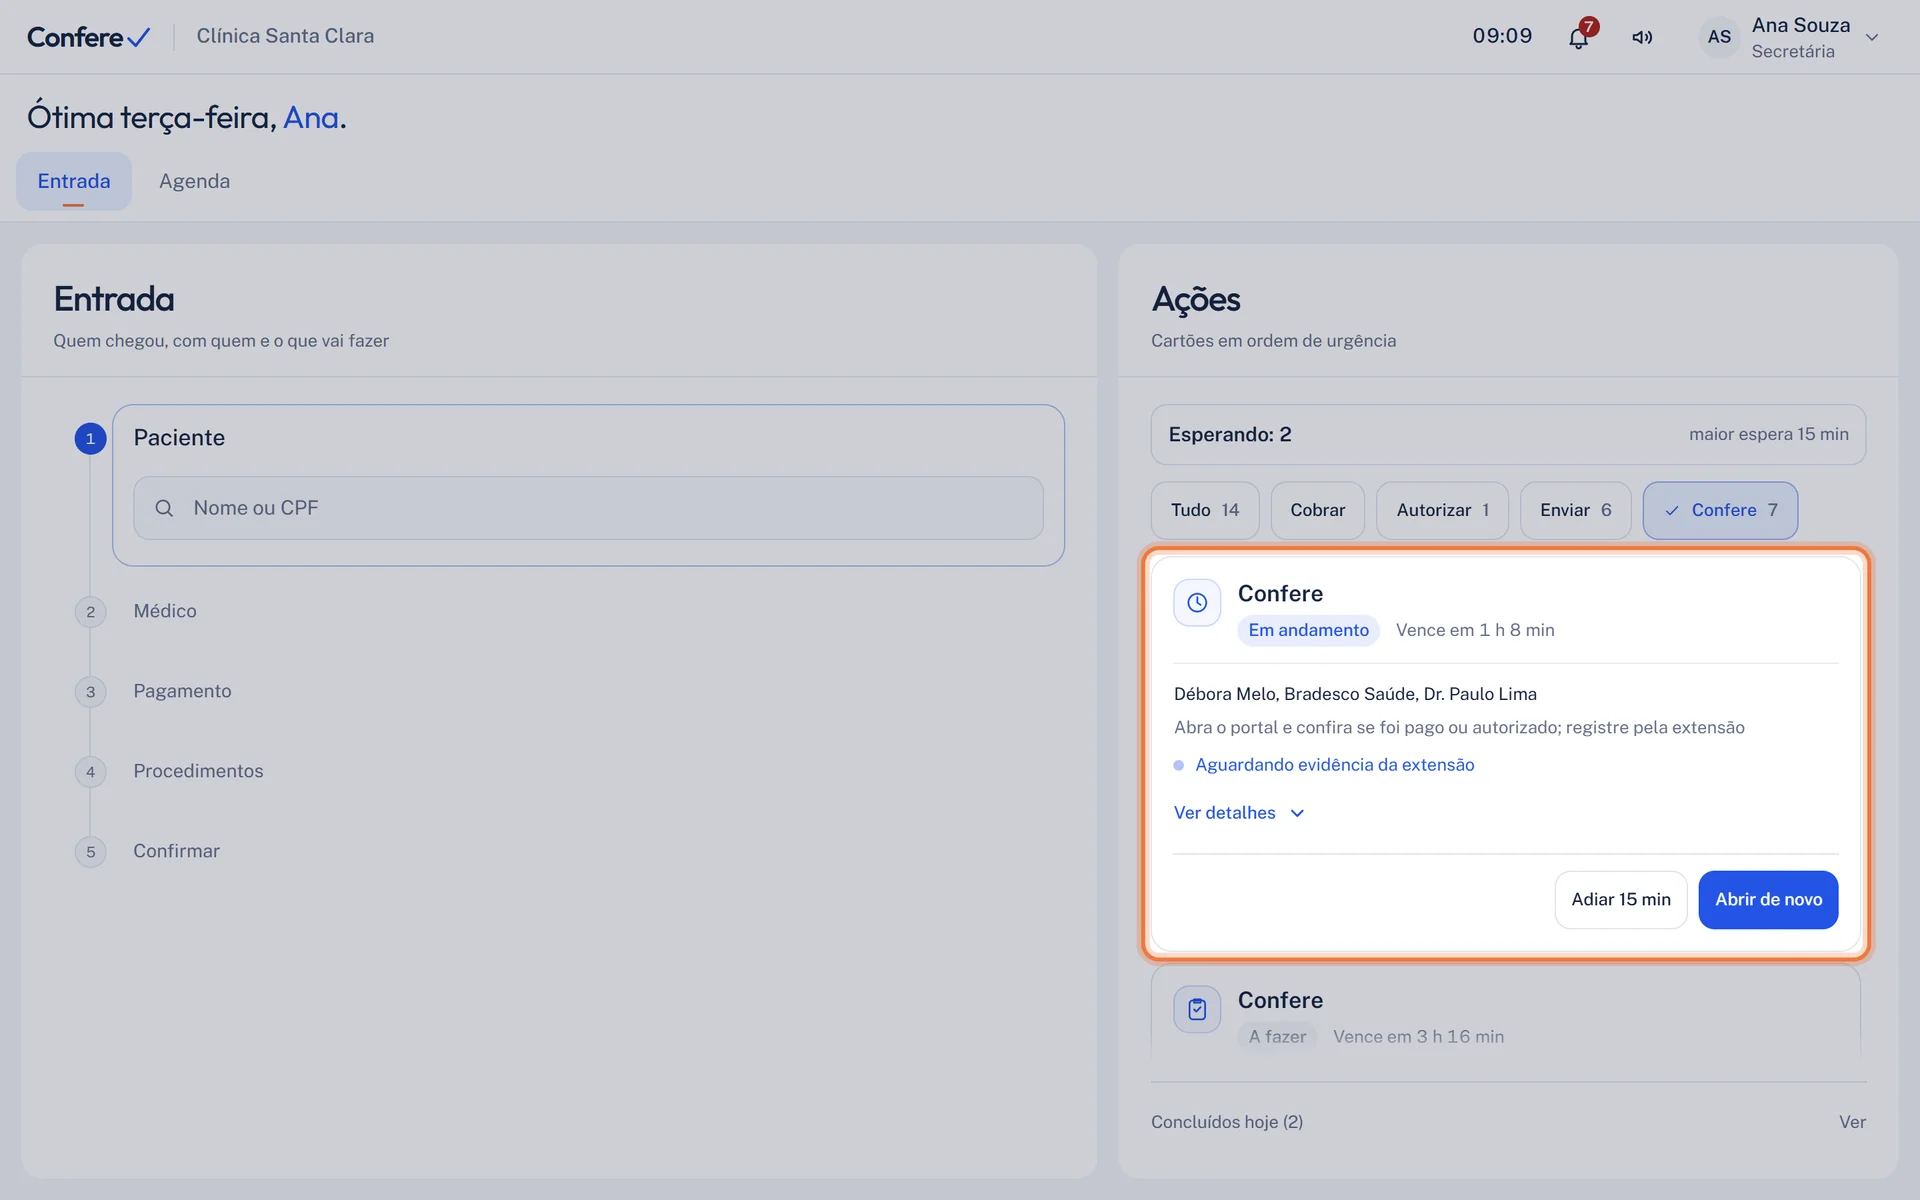Click the Confere logo in header
Screen dimensions: 1920x1200
click(89, 37)
